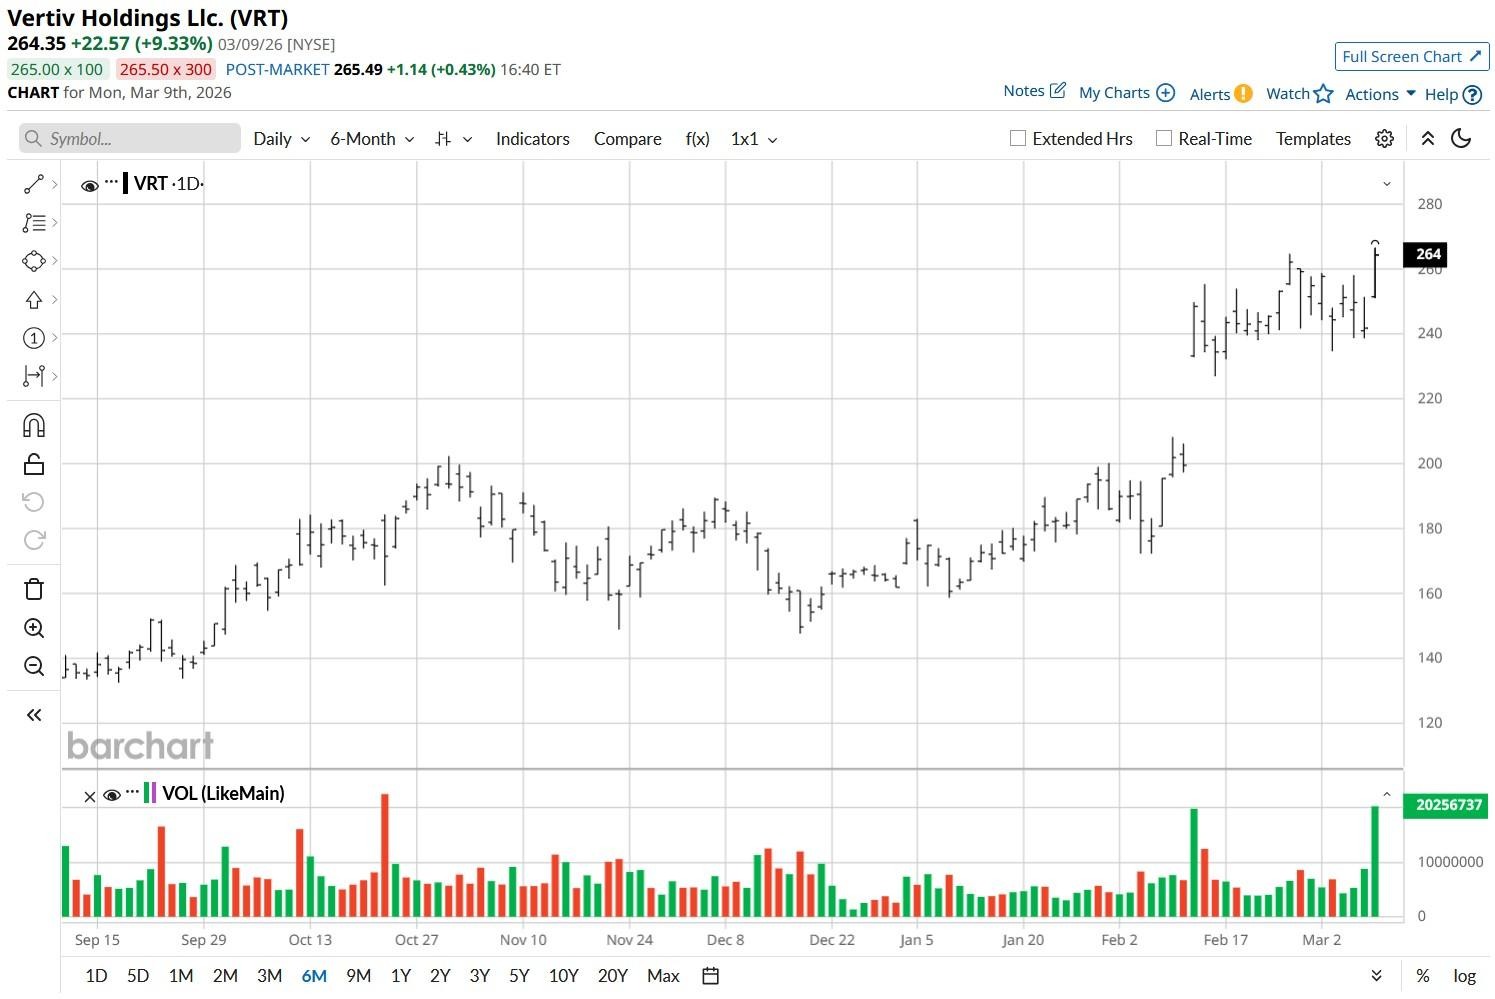The height and width of the screenshot is (999, 1495).
Task: Open the Fibonacci and list tools
Action: pyautogui.click(x=34, y=222)
